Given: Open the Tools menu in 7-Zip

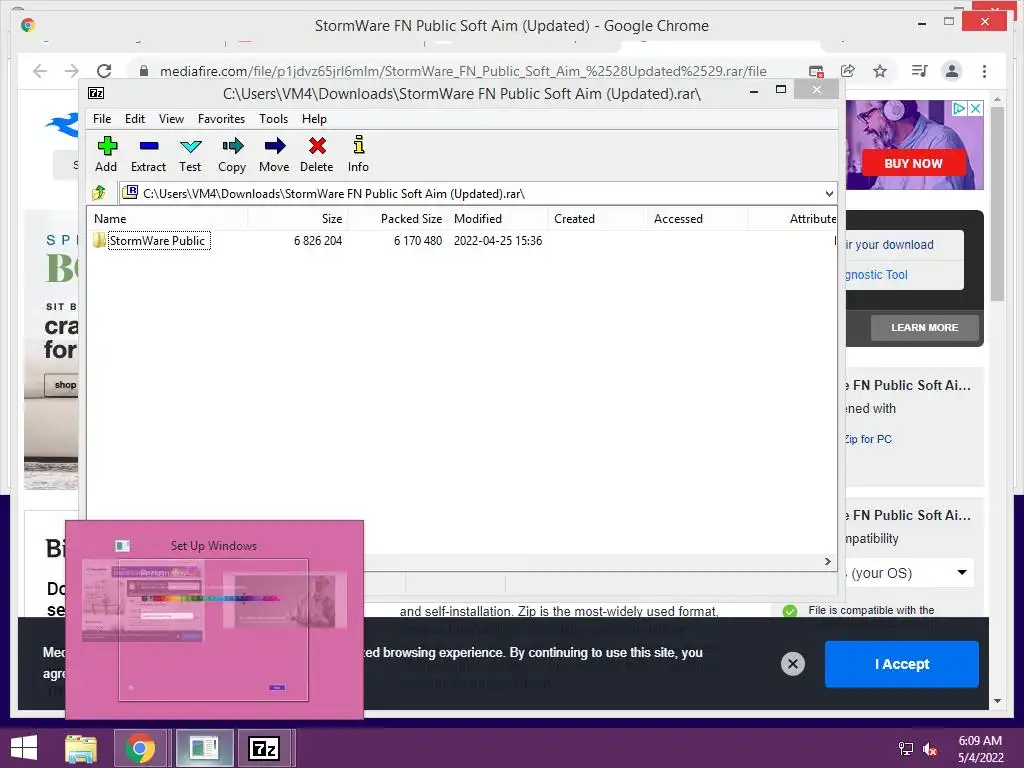Looking at the screenshot, I should [x=273, y=119].
